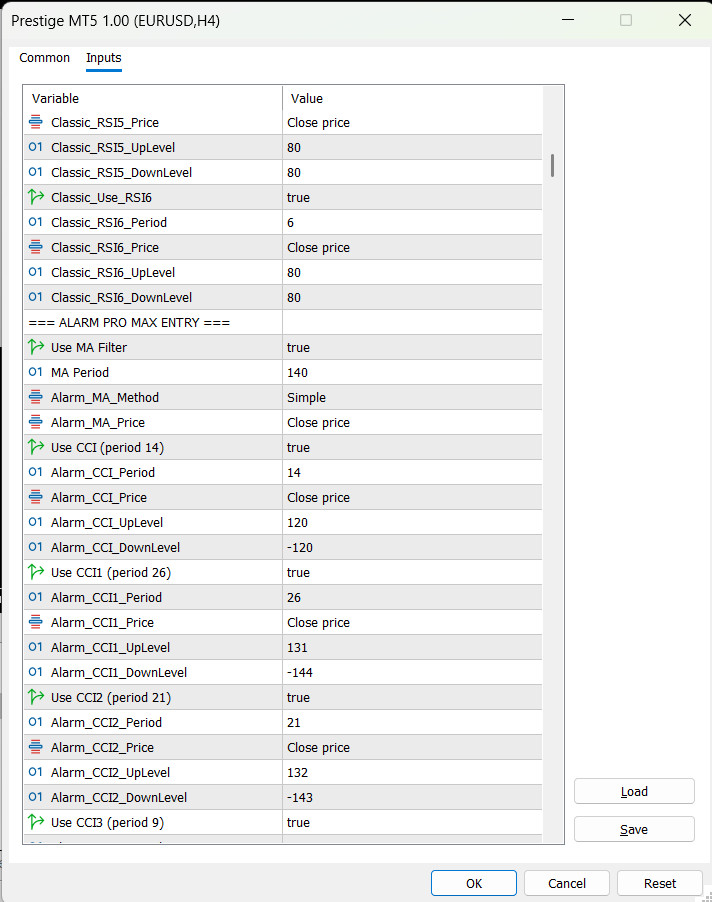This screenshot has width=712, height=902.
Task: Open Alarm_MA_Price Close price value list
Action: pos(412,422)
